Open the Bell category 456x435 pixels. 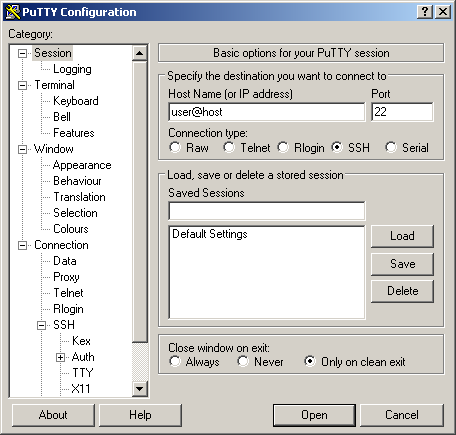click(x=62, y=117)
